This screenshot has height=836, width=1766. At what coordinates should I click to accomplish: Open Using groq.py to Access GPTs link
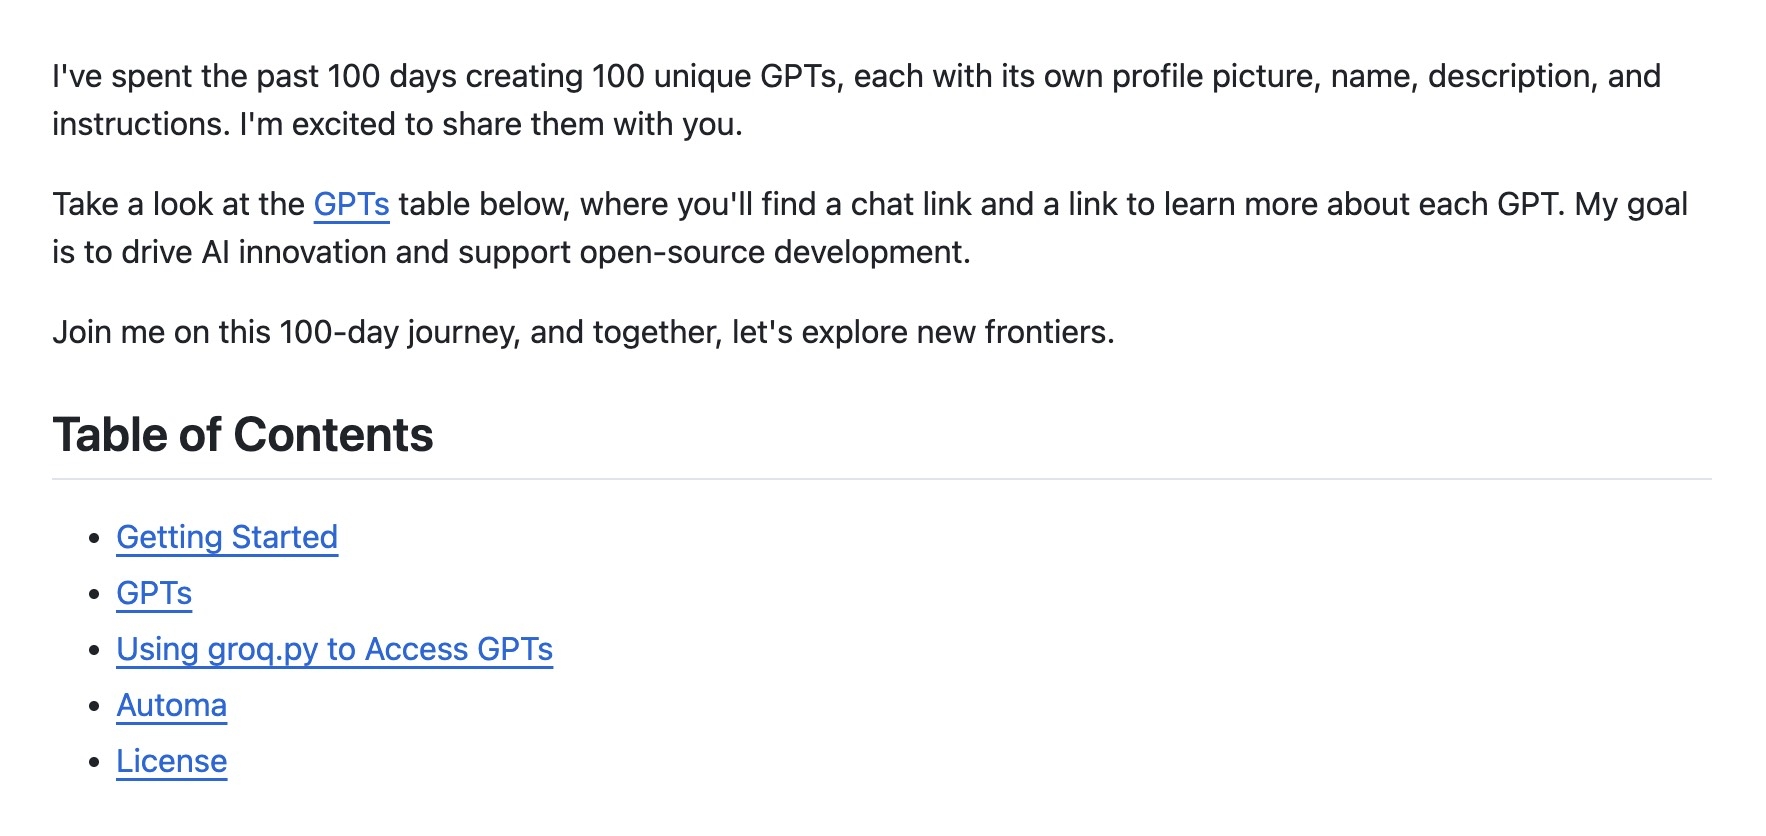pos(334,649)
